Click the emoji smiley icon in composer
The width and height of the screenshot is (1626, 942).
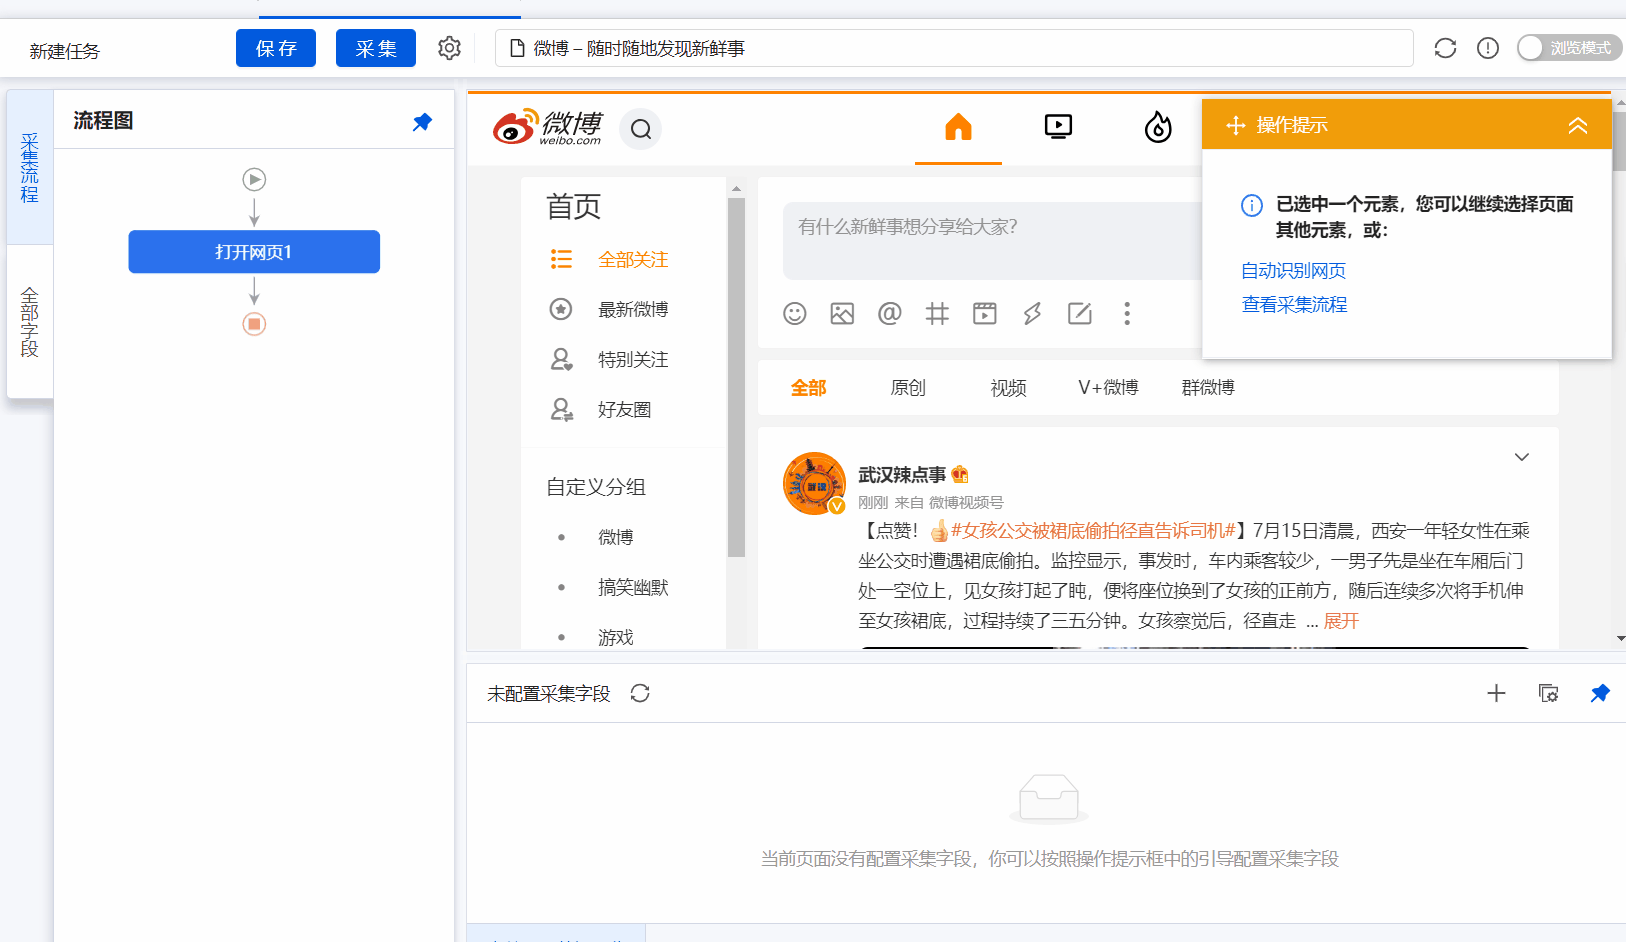pos(795,314)
